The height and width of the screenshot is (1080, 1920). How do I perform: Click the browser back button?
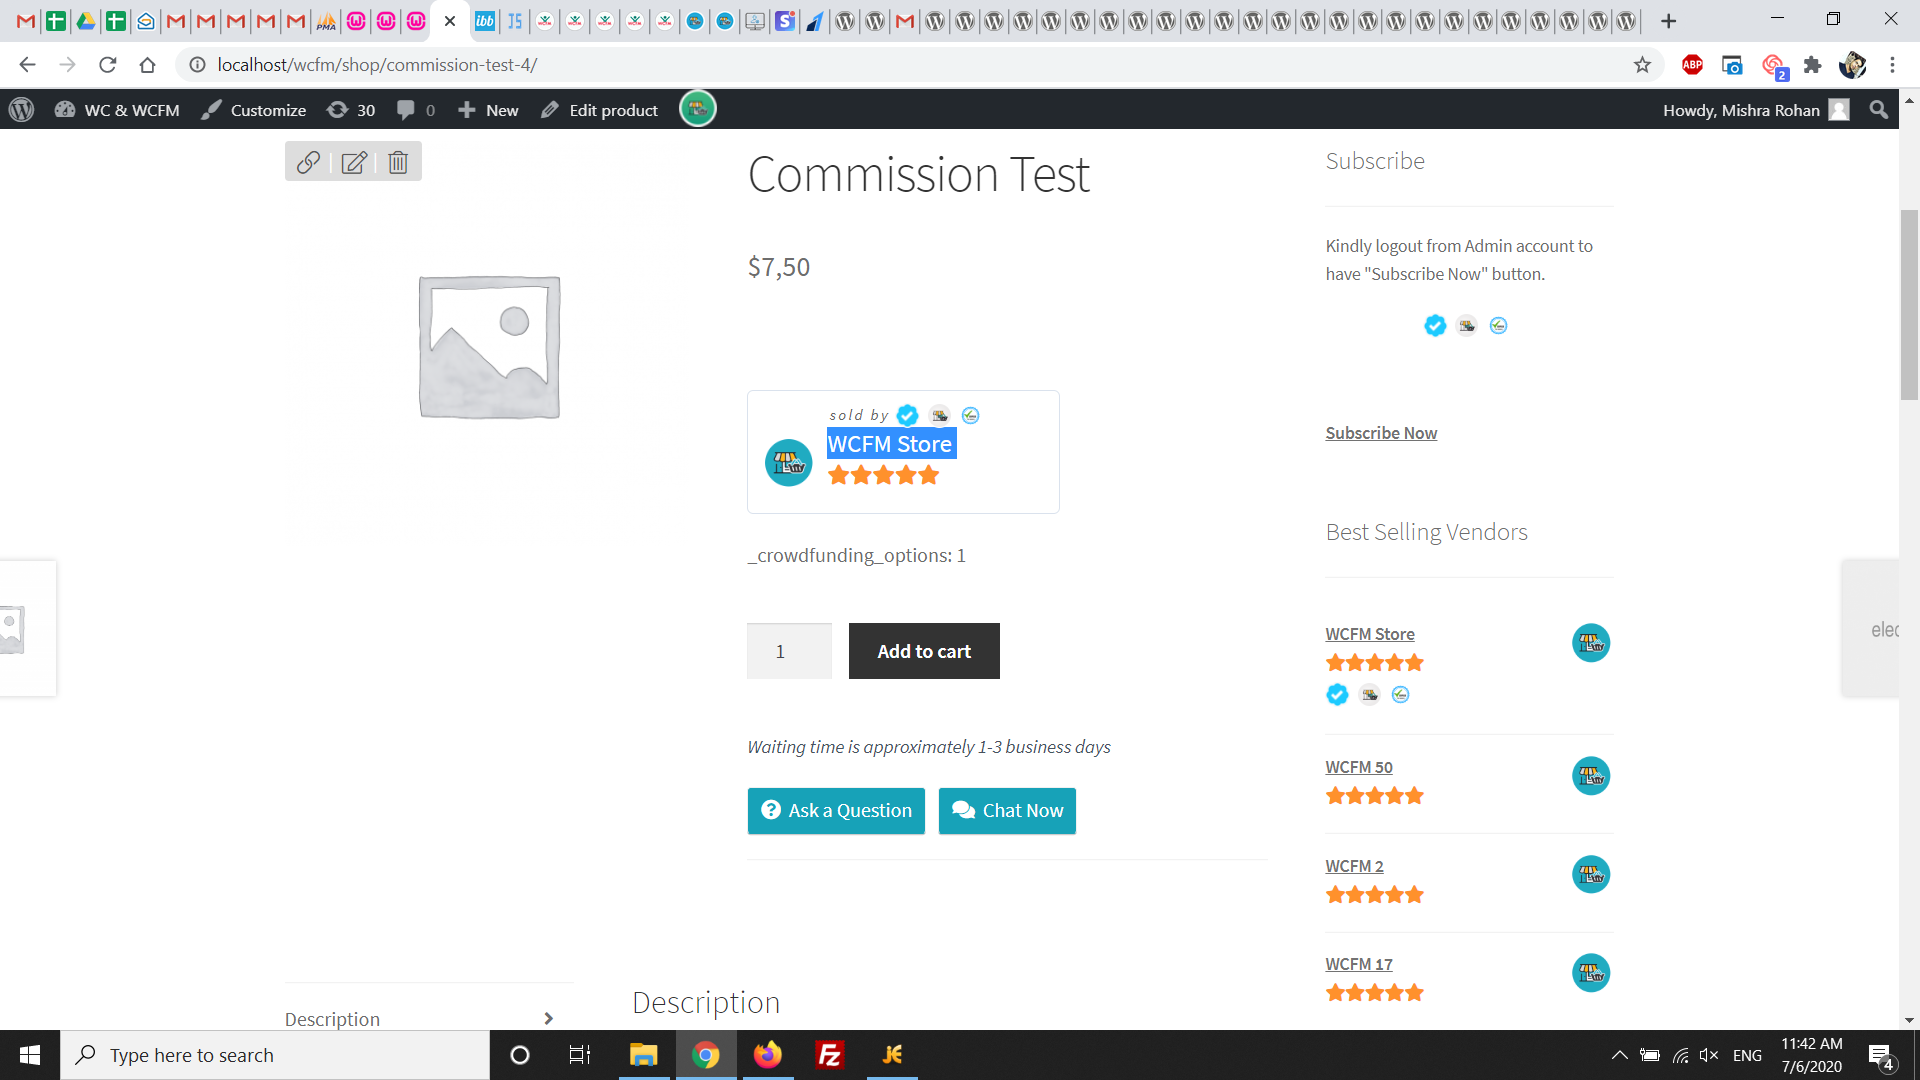click(x=27, y=65)
